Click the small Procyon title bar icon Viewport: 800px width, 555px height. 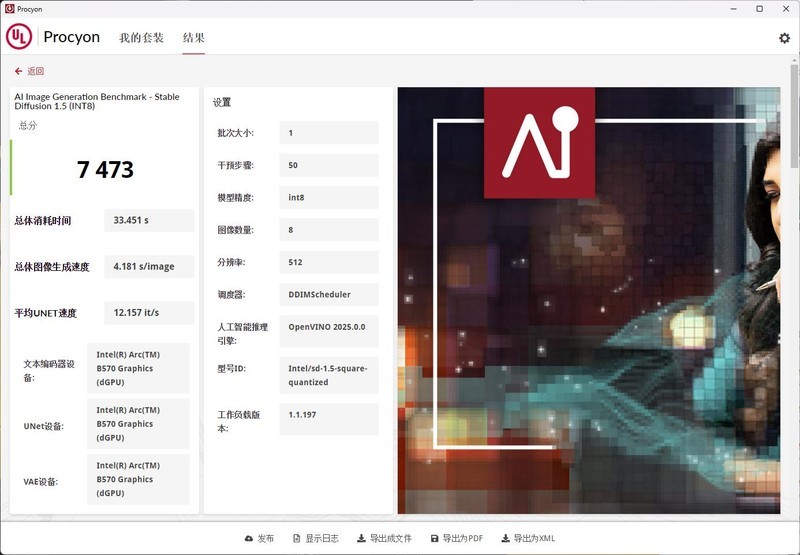(9, 9)
